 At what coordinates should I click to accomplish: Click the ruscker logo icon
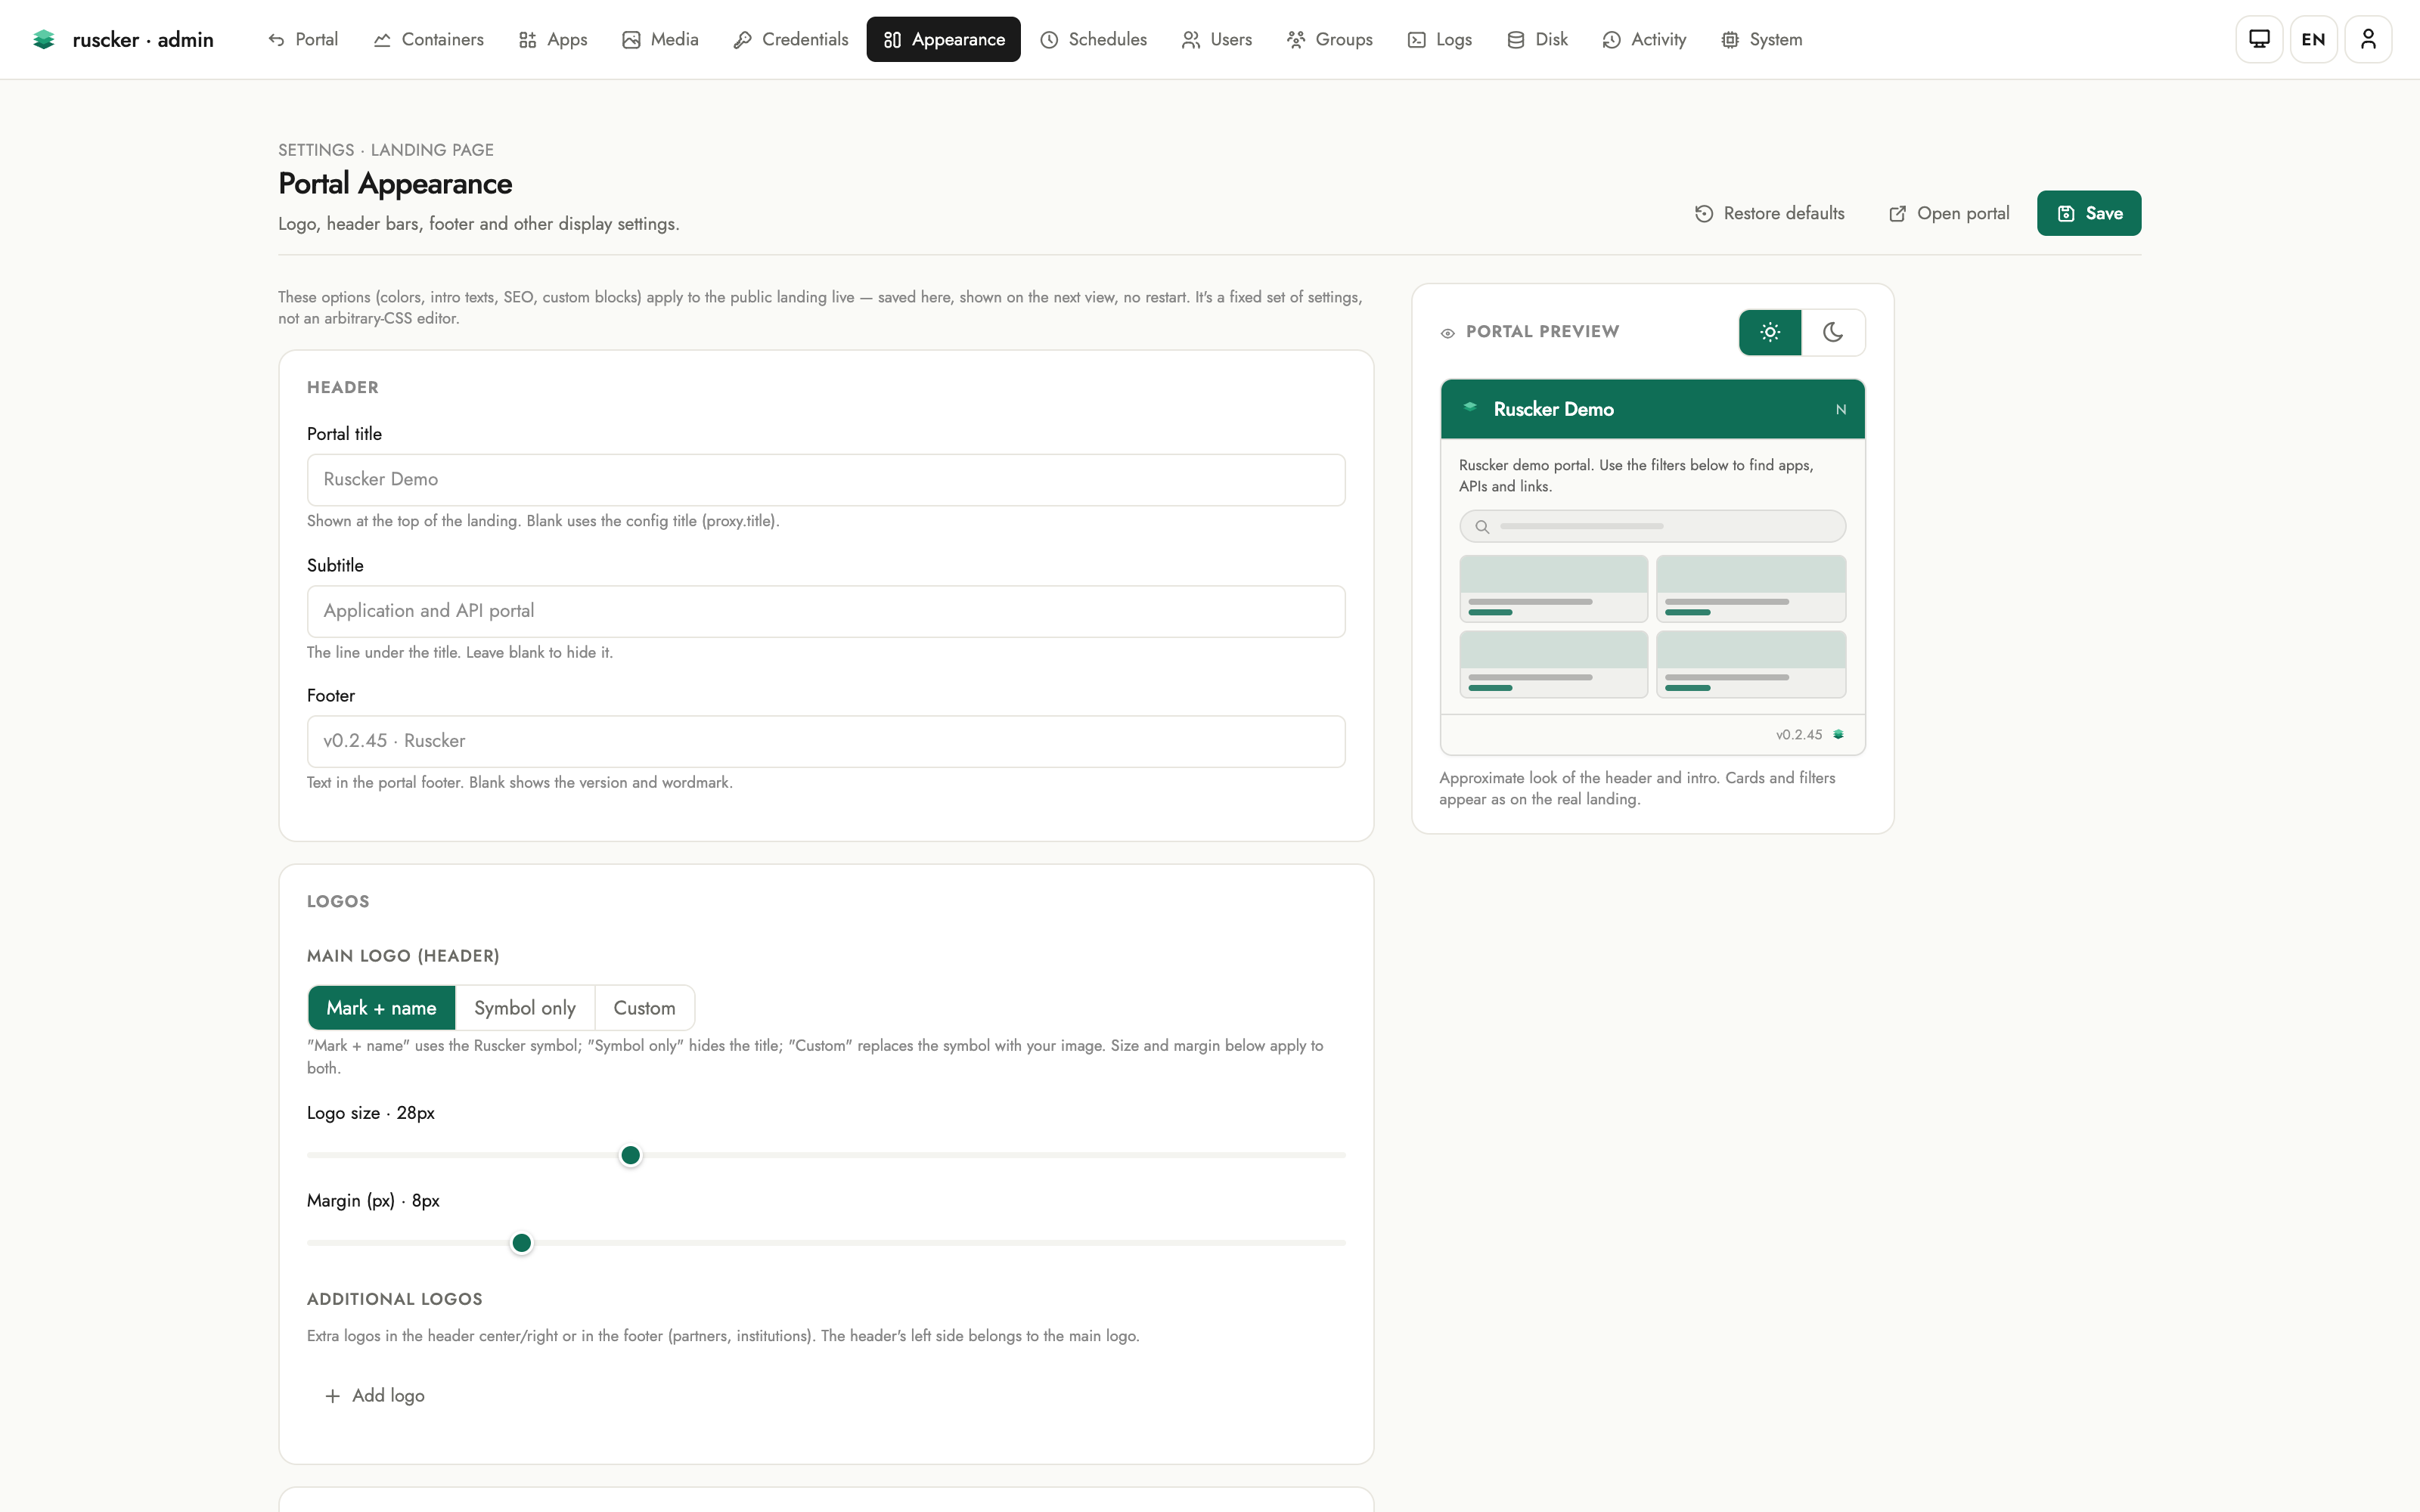[x=43, y=39]
